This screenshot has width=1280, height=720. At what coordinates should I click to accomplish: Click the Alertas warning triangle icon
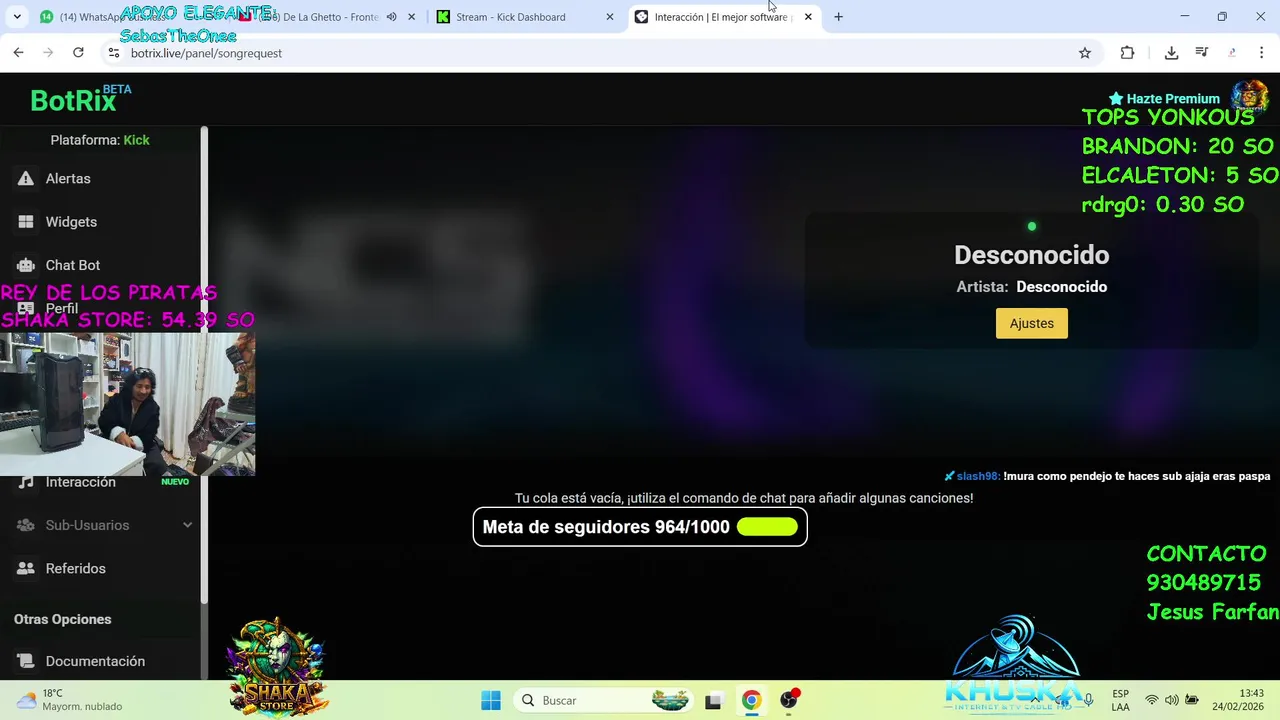pos(26,178)
